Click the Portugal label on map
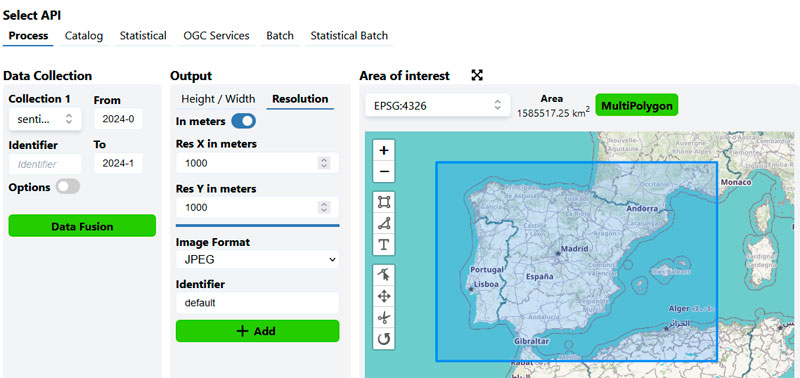The image size is (800, 378). click(487, 269)
